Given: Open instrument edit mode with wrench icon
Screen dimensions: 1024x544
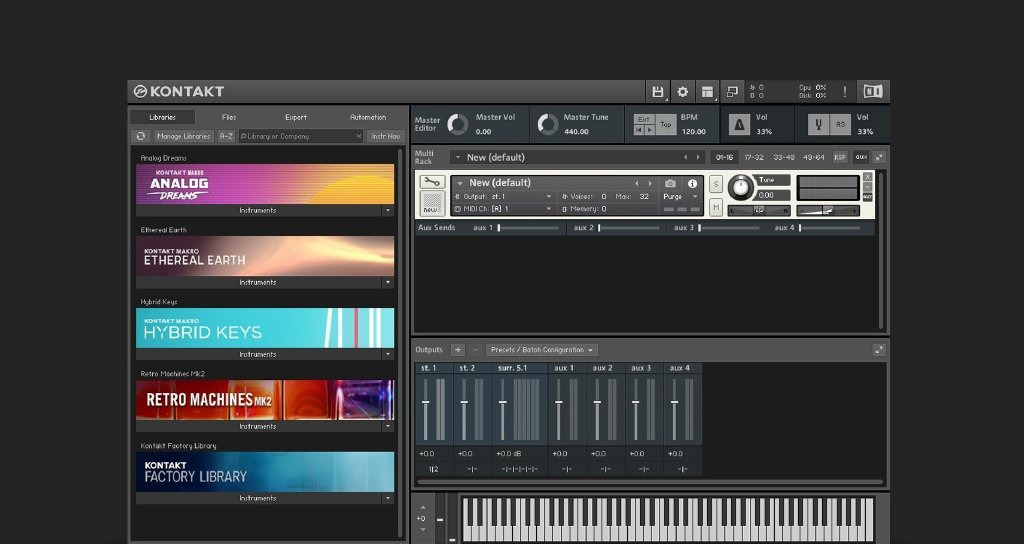Looking at the screenshot, I should click(x=432, y=183).
